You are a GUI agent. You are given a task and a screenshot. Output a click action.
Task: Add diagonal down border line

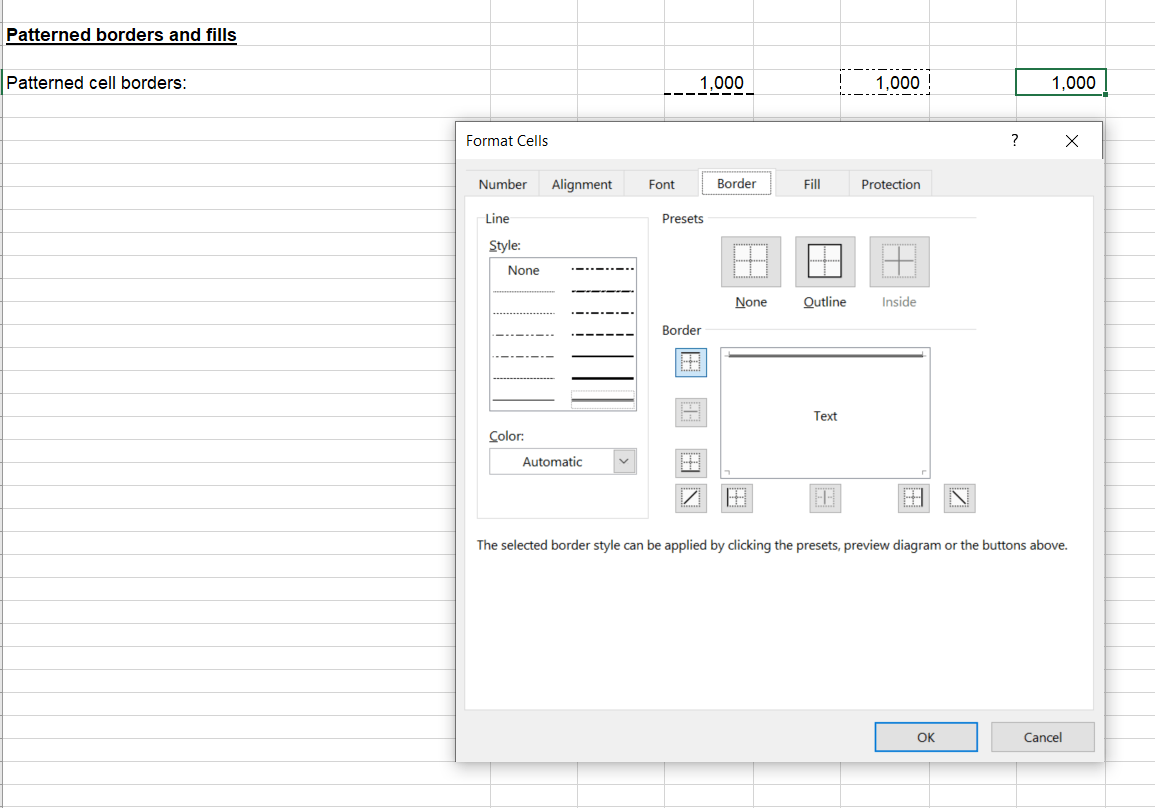960,498
